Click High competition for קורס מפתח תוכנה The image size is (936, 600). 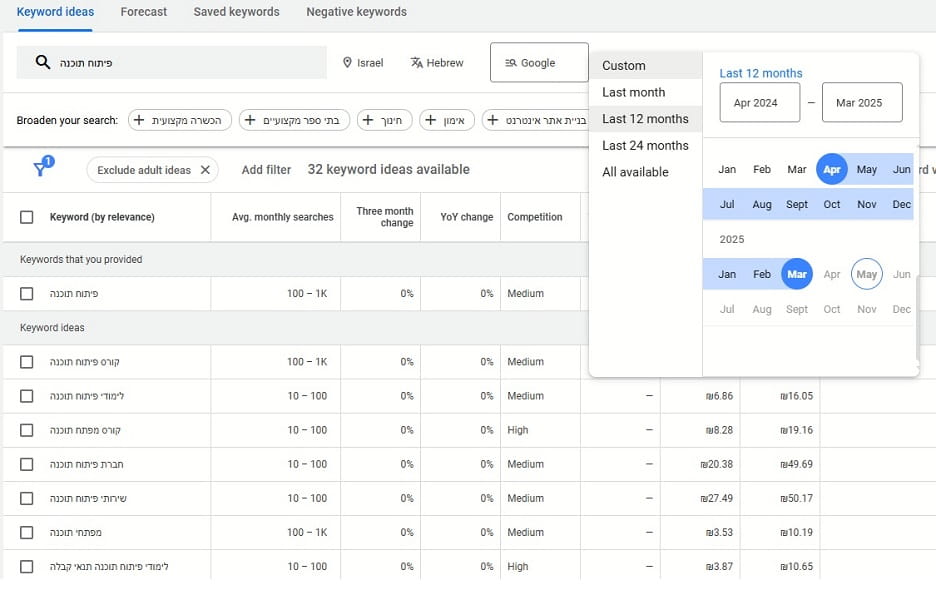tap(518, 430)
